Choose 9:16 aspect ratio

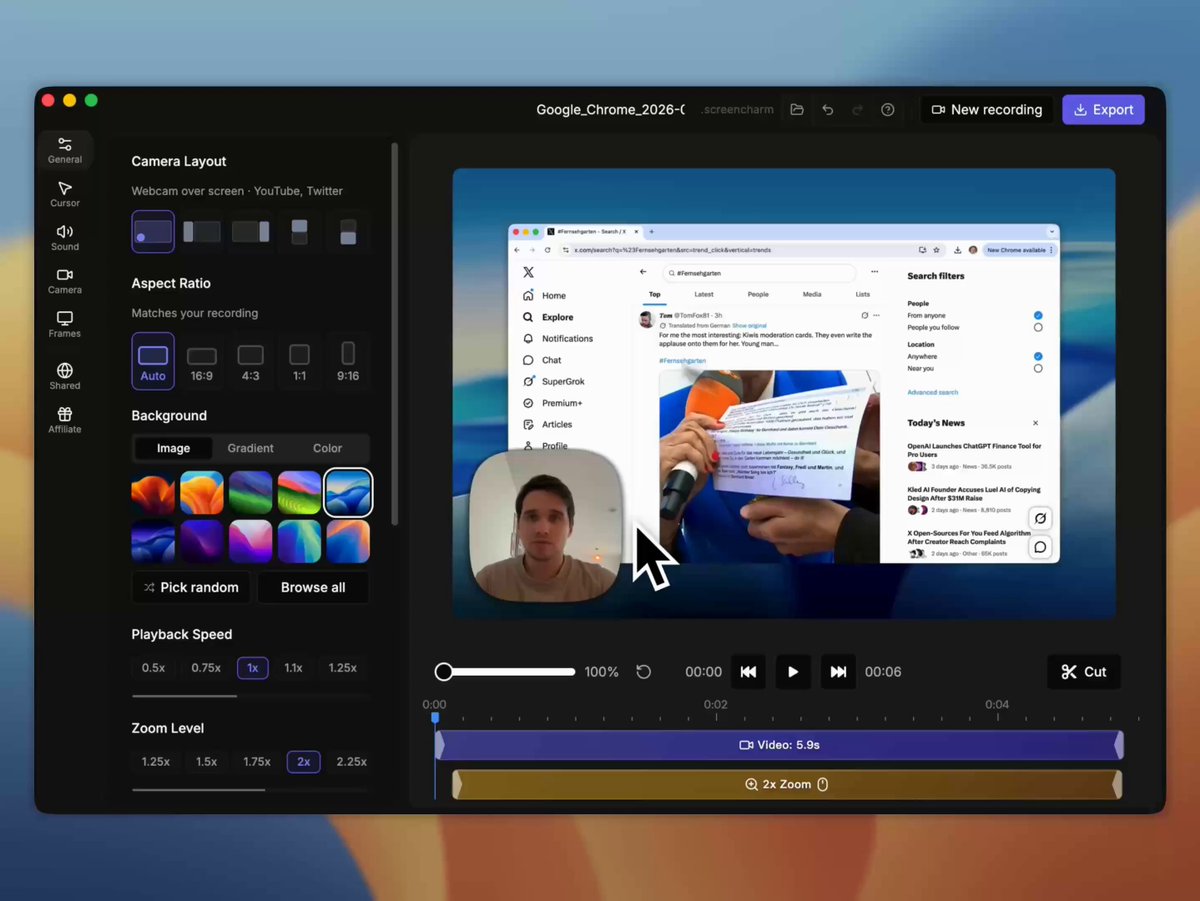(x=348, y=361)
